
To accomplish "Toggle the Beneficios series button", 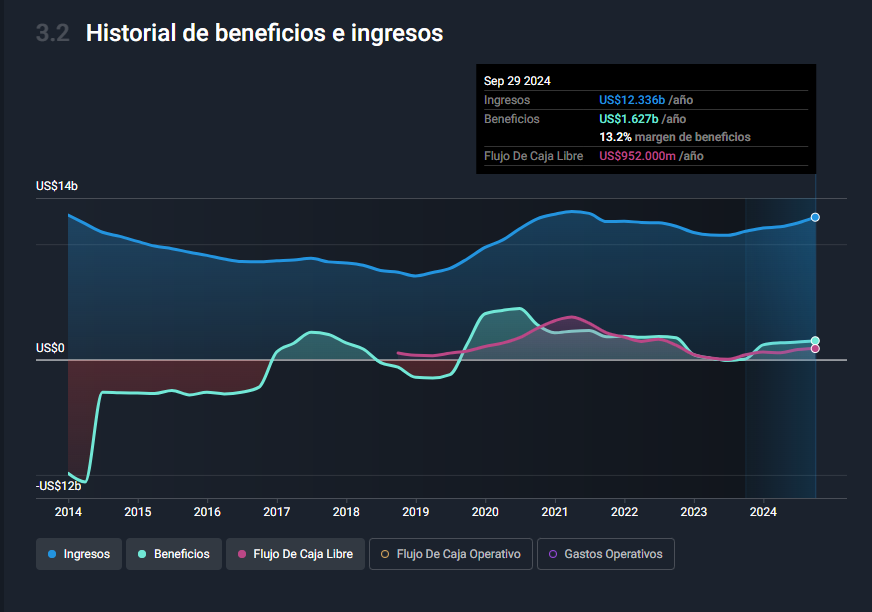I will tap(174, 554).
